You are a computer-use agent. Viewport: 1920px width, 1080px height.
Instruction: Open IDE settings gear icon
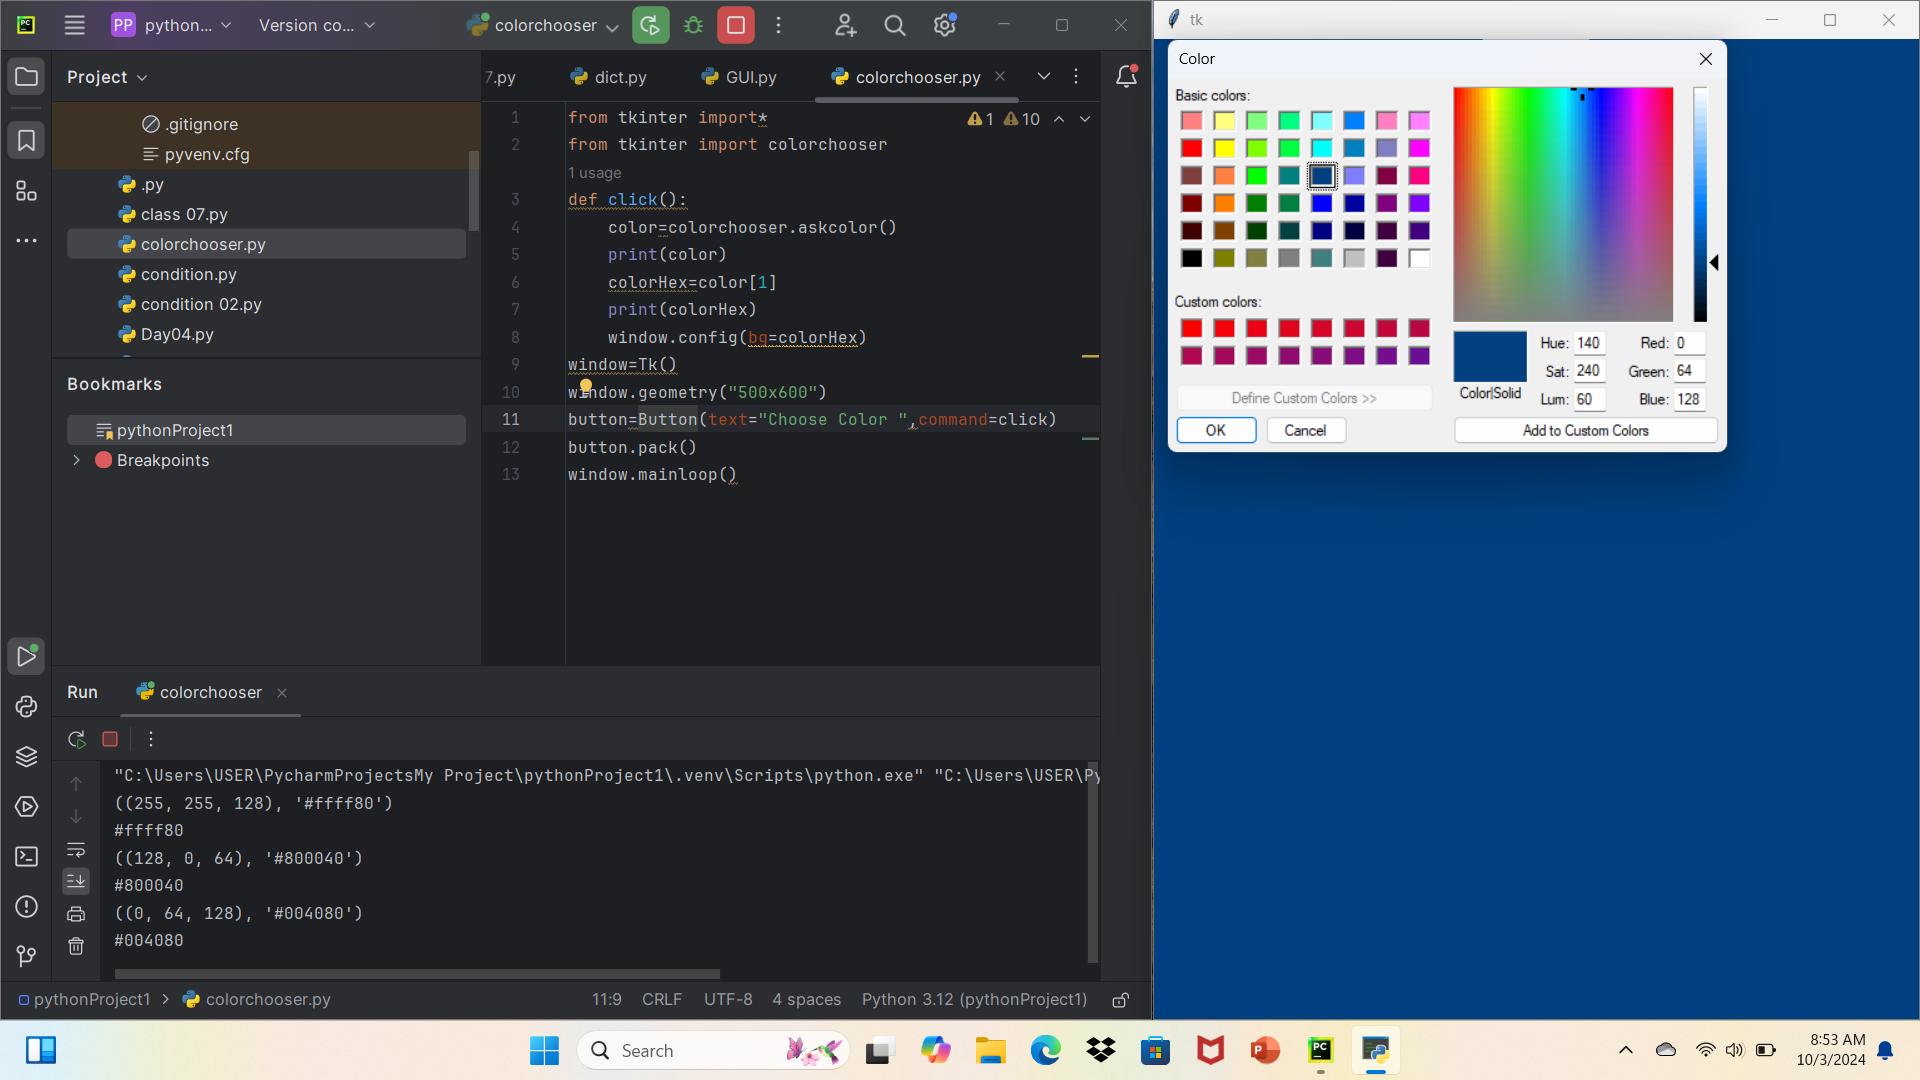[945, 25]
